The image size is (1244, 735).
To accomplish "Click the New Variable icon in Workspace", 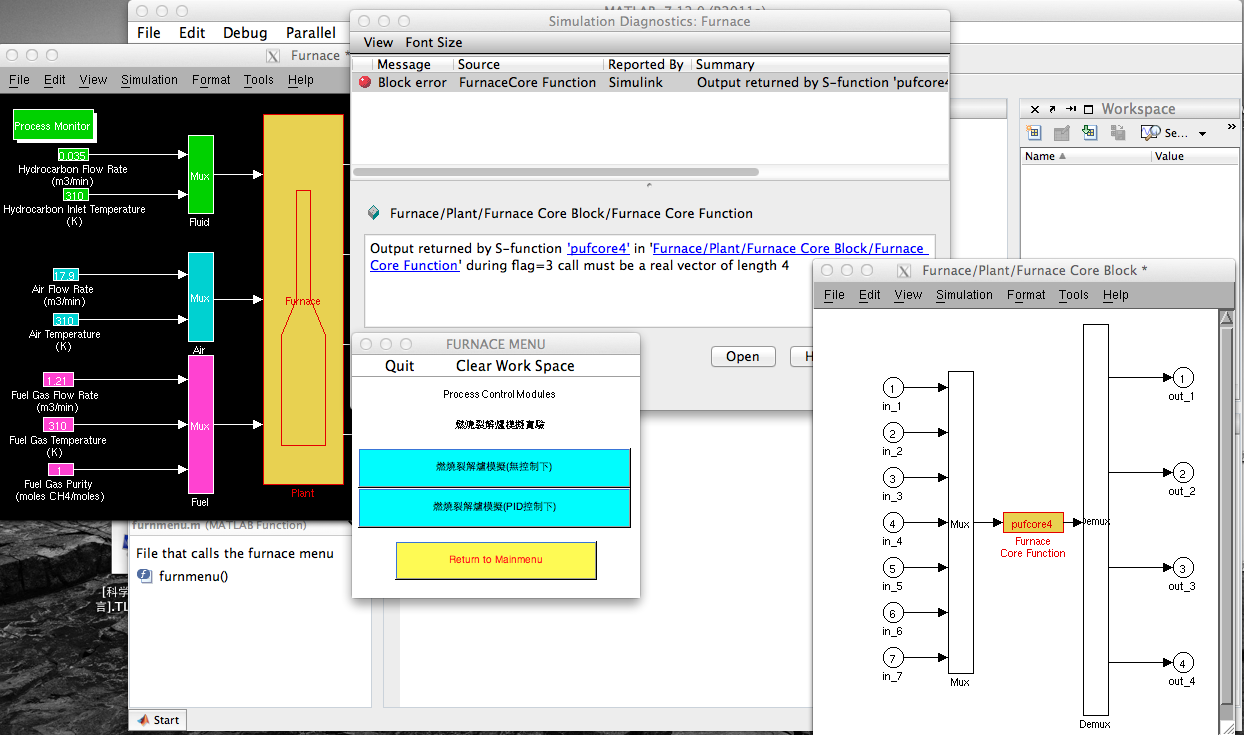I will coord(1034,133).
